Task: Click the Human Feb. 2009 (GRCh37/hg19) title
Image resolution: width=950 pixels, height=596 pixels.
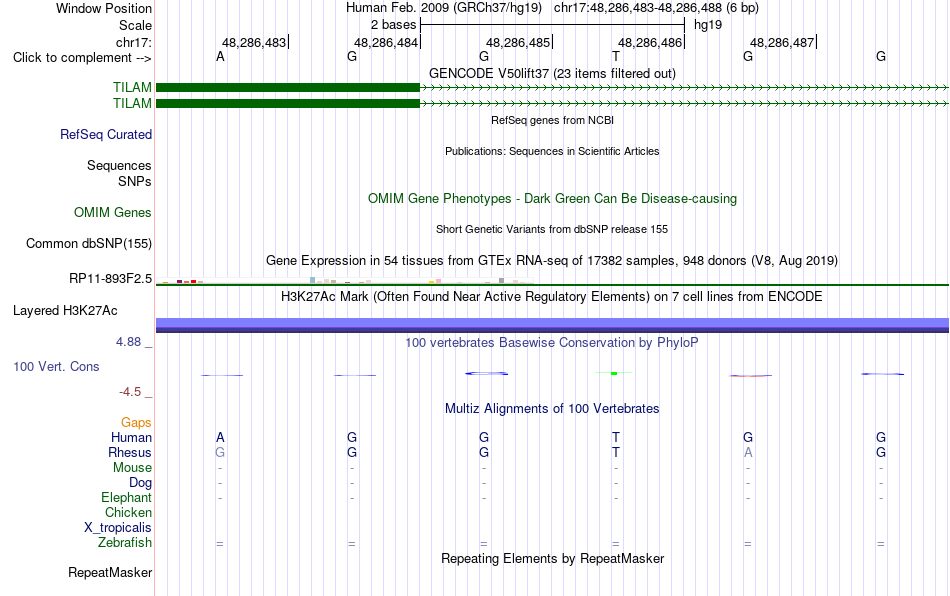Action: pos(444,8)
